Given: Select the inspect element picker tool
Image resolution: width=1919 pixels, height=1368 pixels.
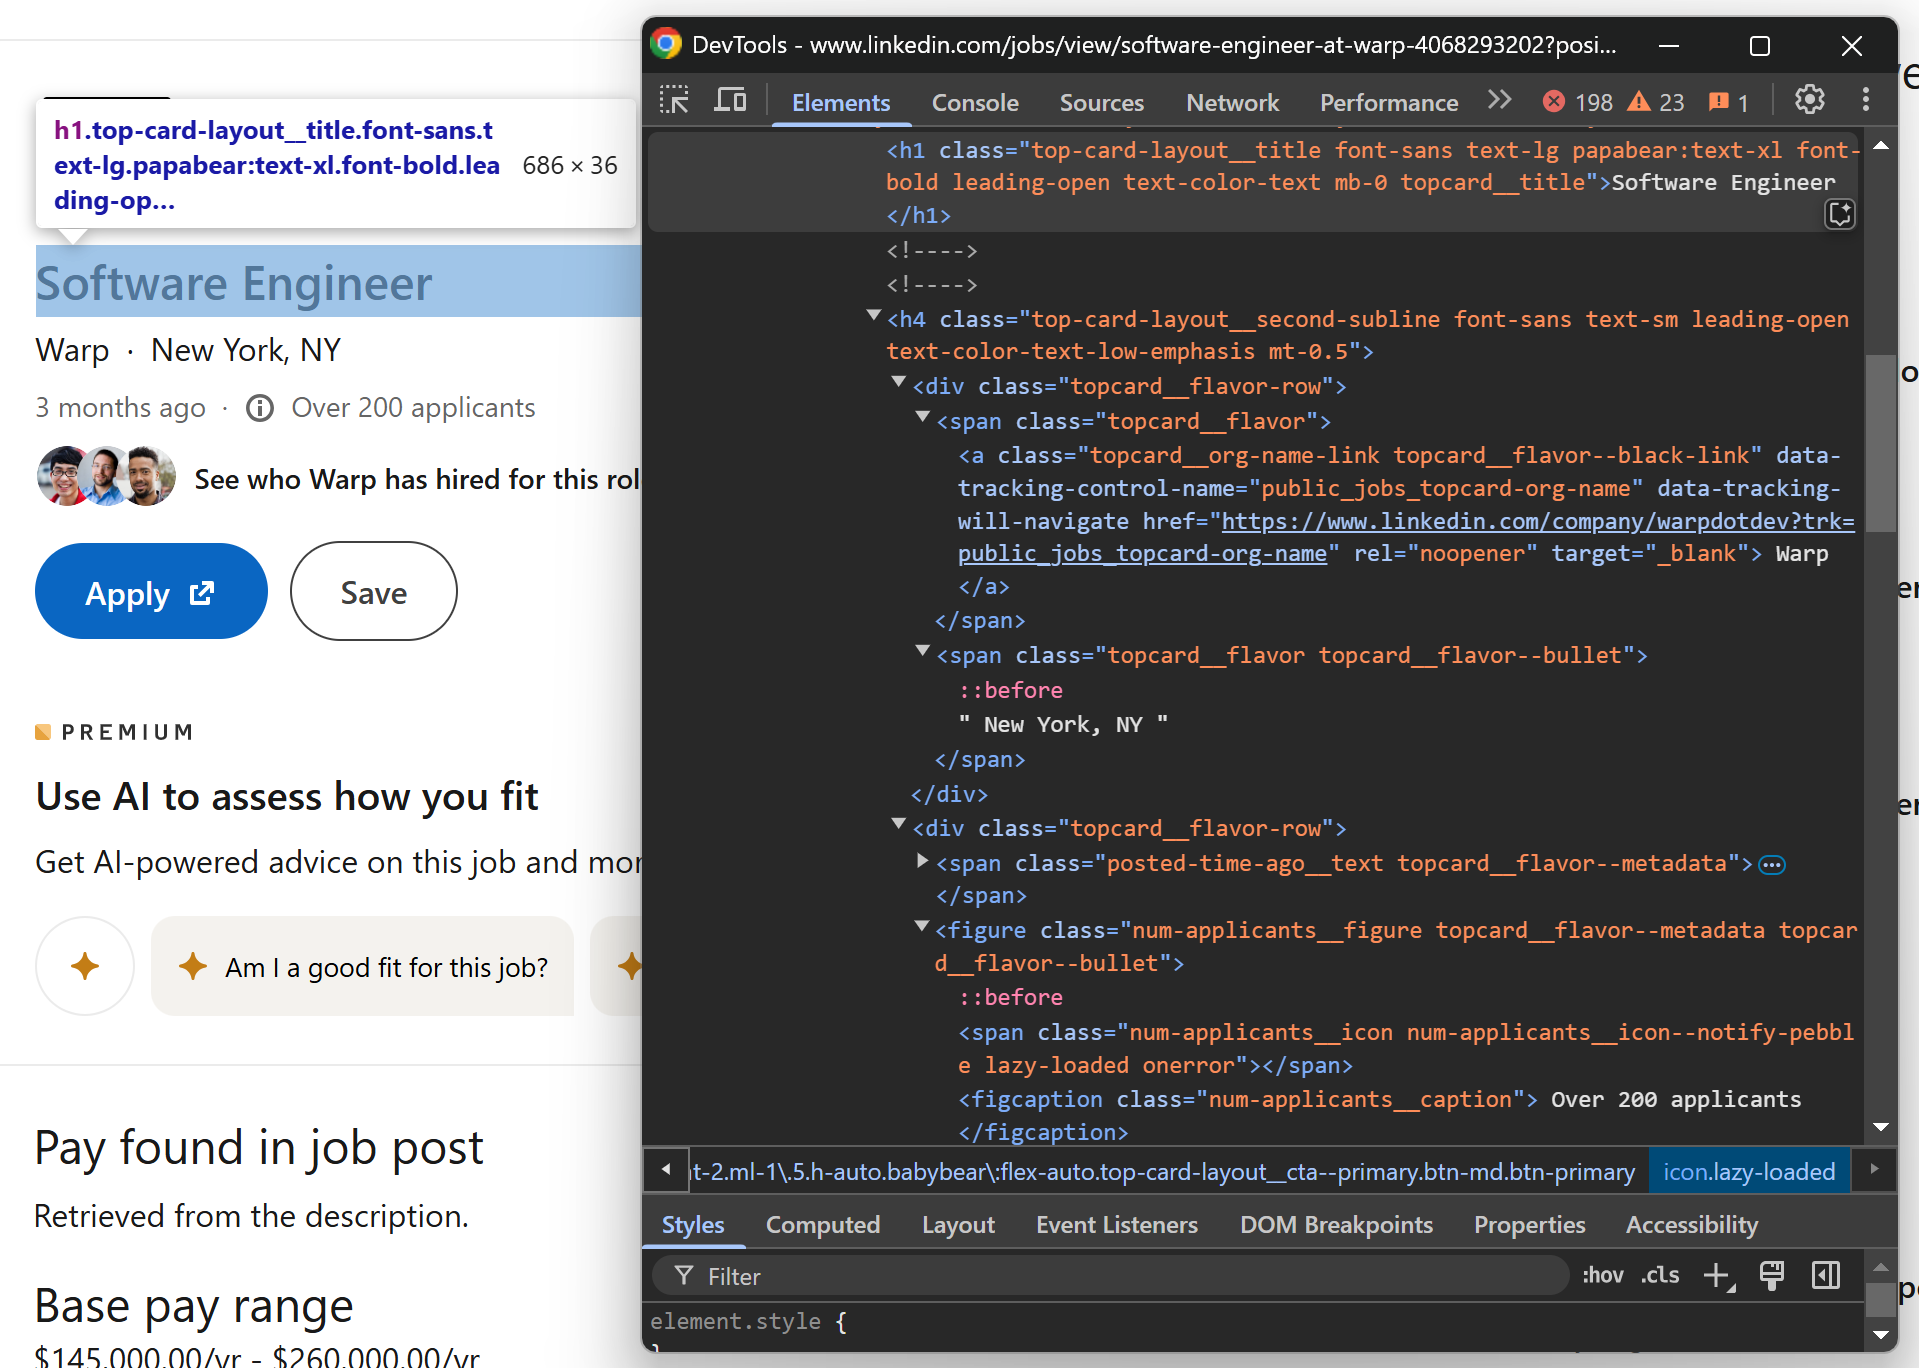Looking at the screenshot, I should coord(673,100).
